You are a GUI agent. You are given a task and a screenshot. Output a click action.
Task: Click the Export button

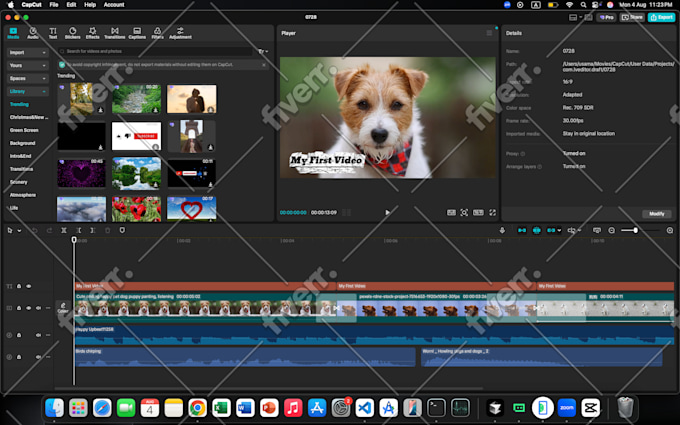pyautogui.click(x=661, y=17)
